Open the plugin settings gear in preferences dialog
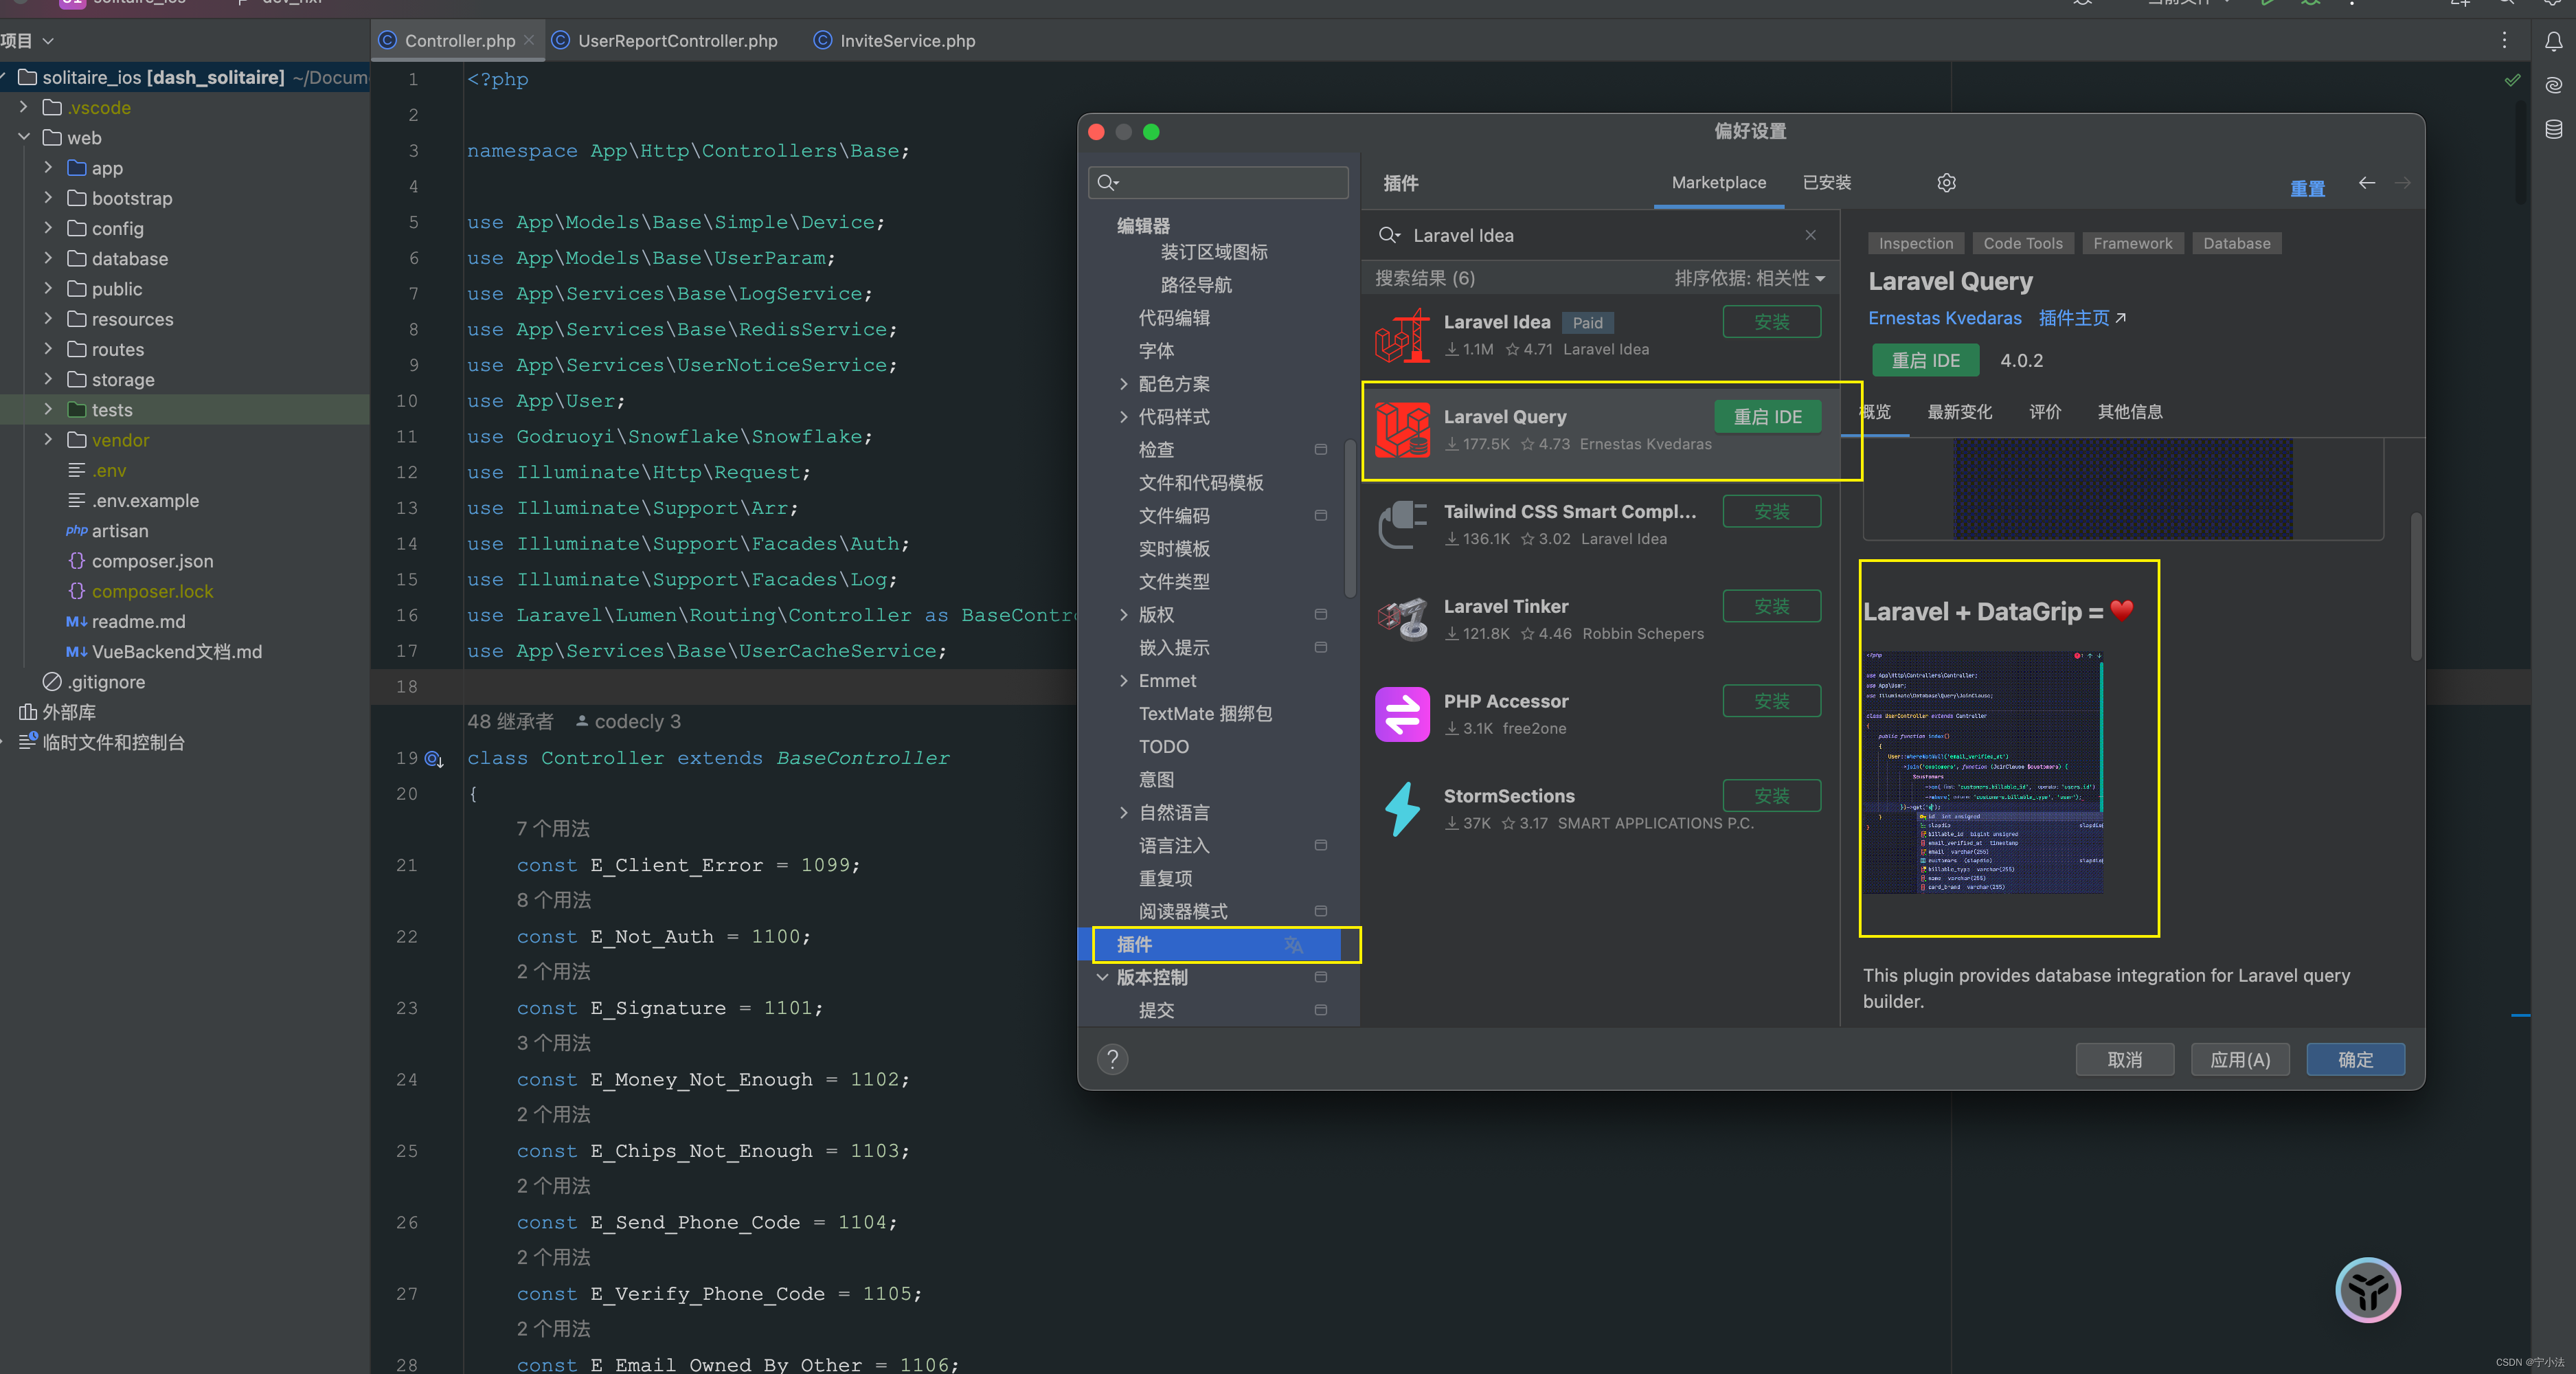2576x1374 pixels. click(1946, 183)
